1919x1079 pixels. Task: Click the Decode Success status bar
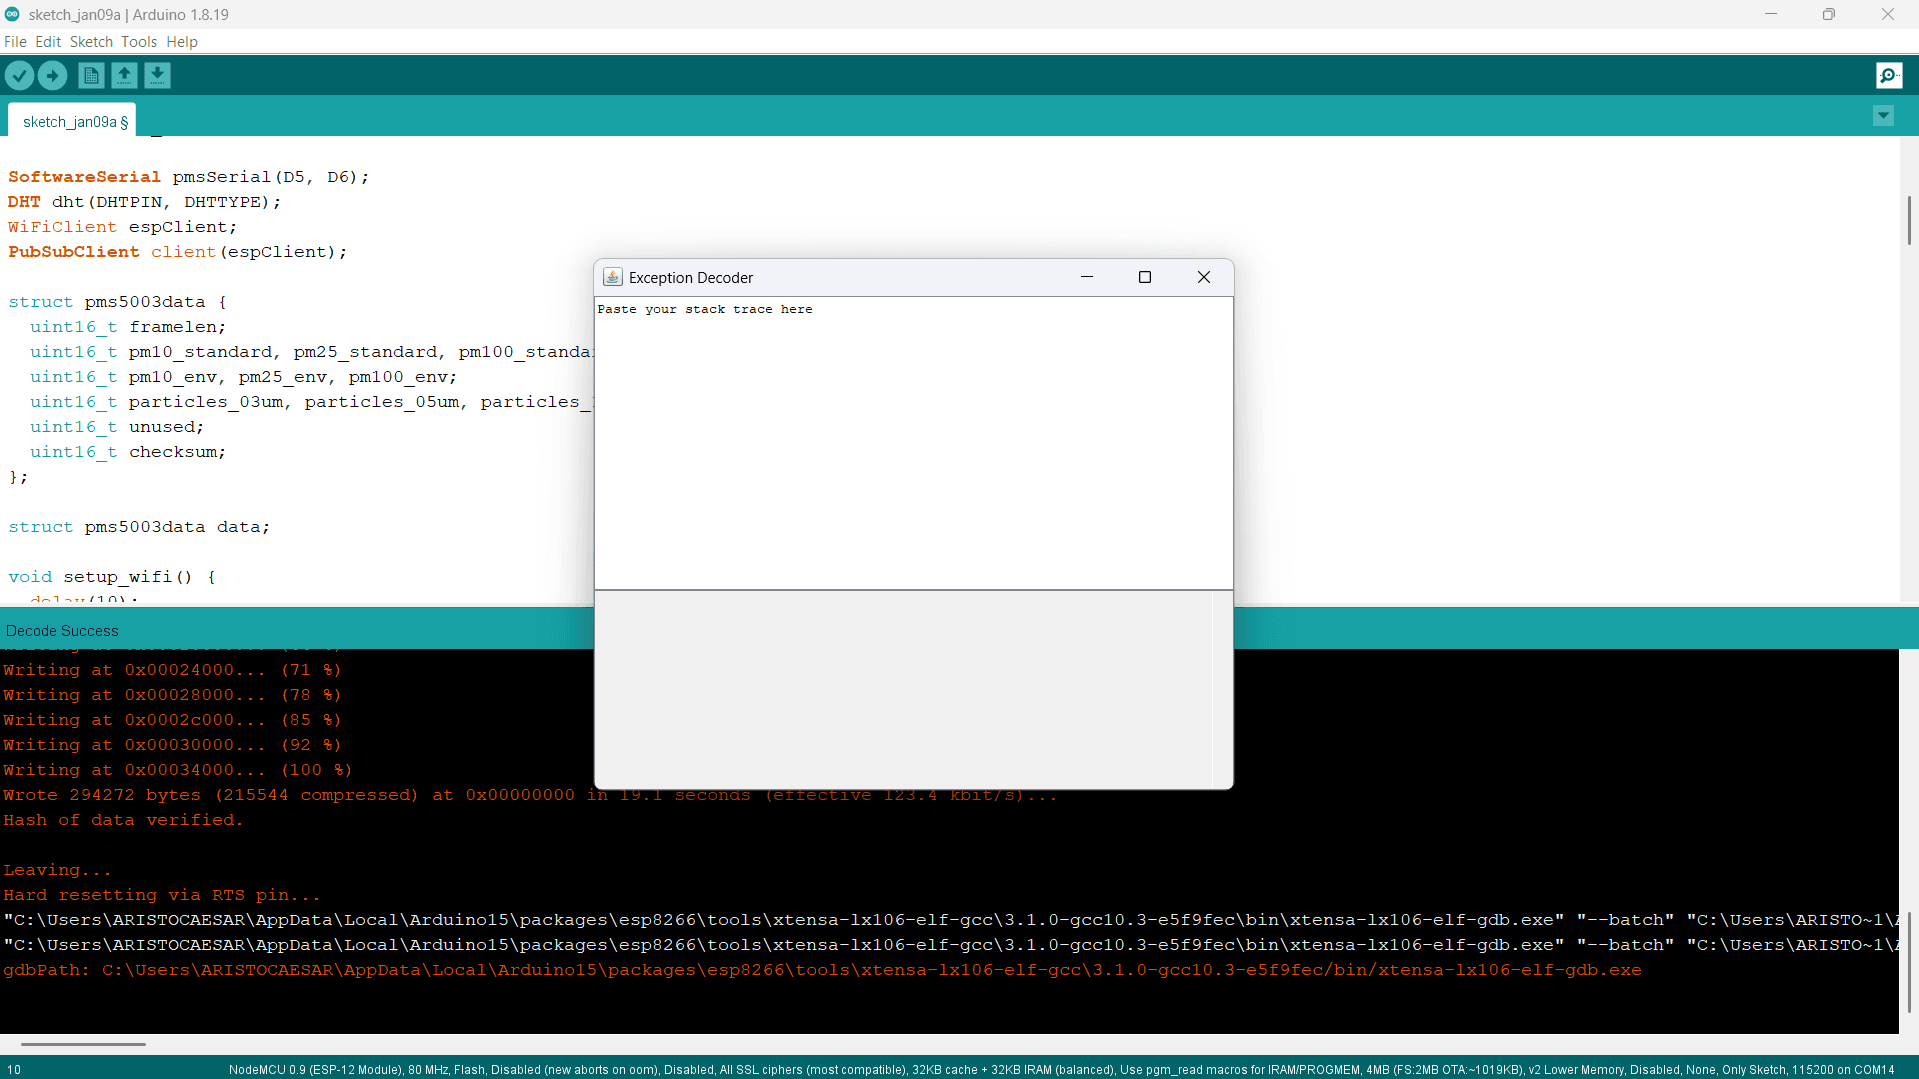pyautogui.click(x=62, y=629)
